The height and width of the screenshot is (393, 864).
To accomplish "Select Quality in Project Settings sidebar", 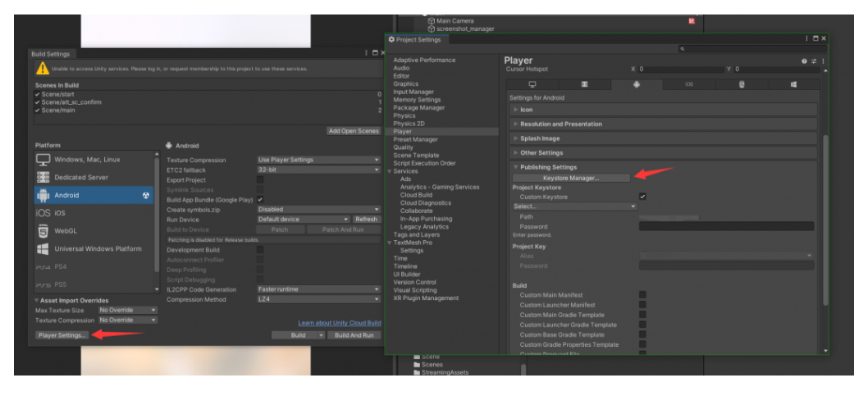I will coord(403,148).
